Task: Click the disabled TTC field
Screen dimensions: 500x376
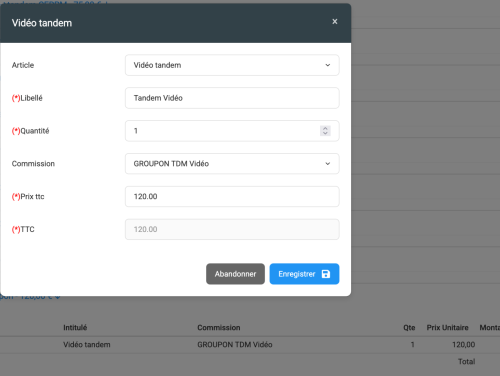Action: coord(232,229)
